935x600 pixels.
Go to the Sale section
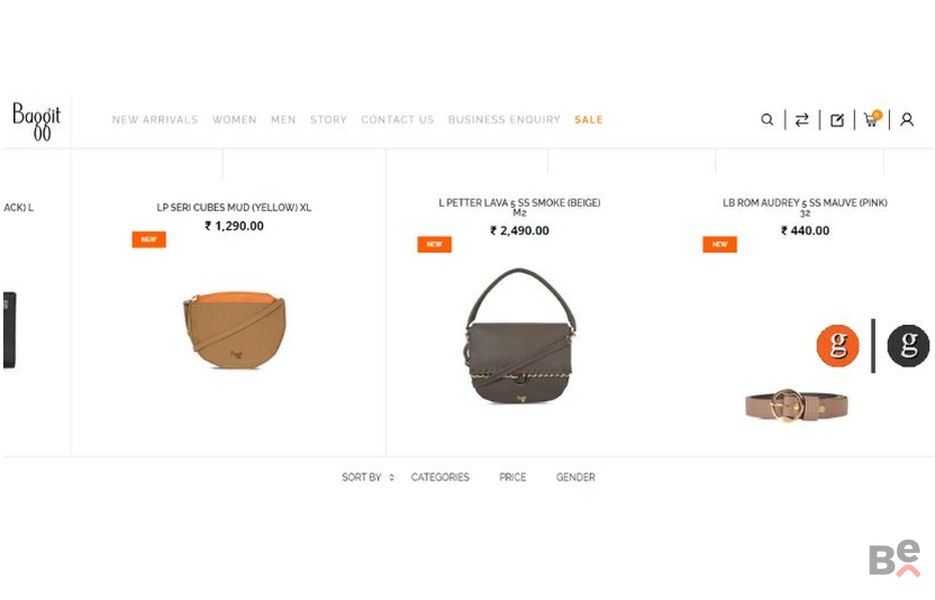click(x=589, y=120)
